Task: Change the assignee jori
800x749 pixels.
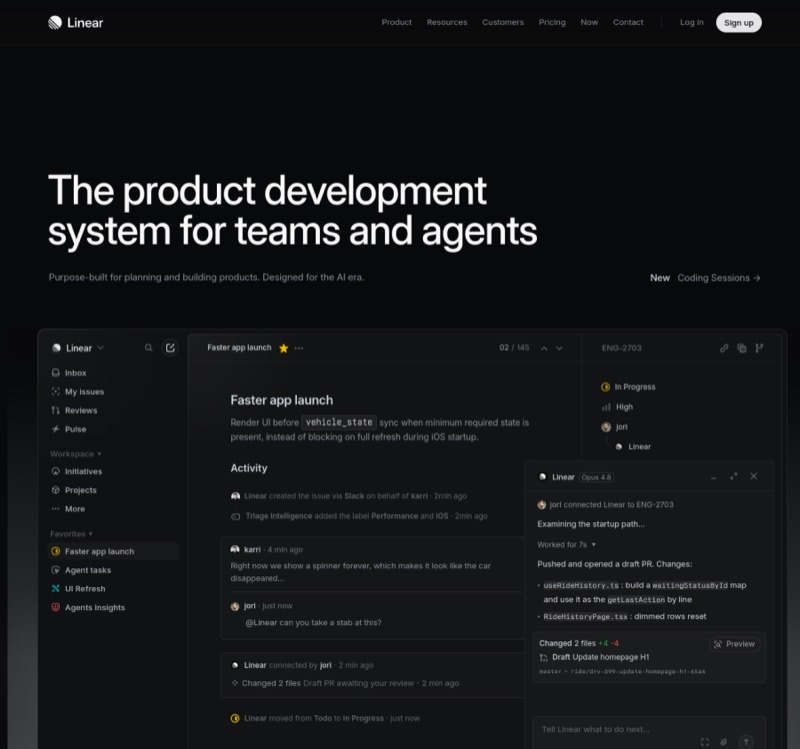Action: [614, 427]
